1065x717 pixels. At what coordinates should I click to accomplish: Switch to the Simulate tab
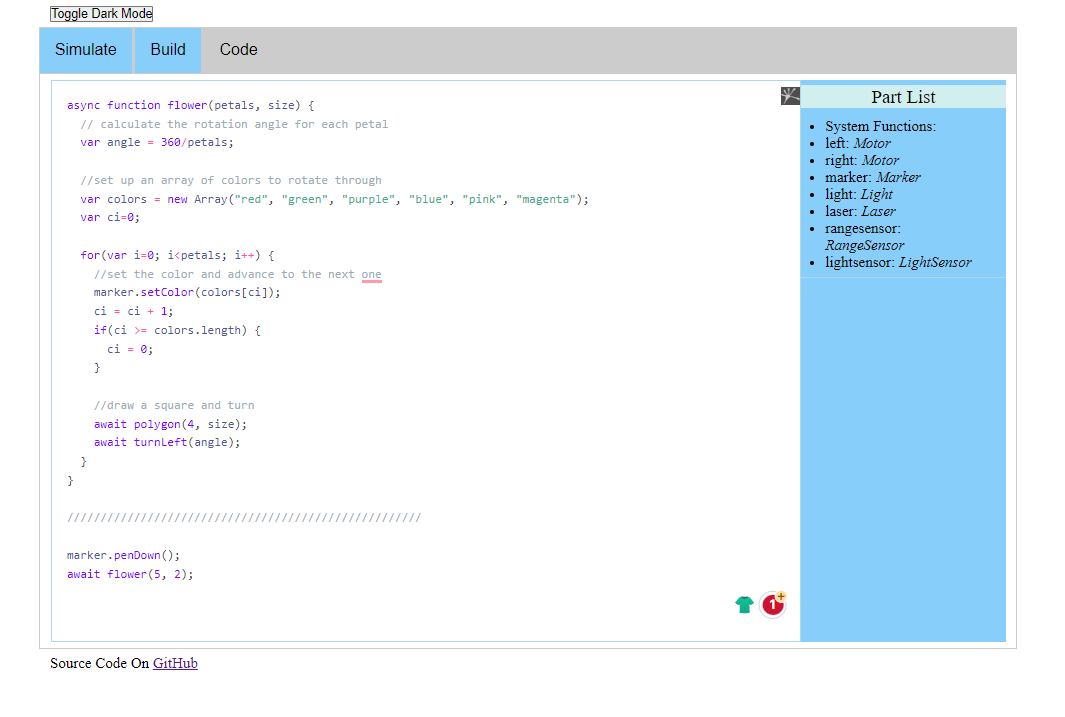86,50
